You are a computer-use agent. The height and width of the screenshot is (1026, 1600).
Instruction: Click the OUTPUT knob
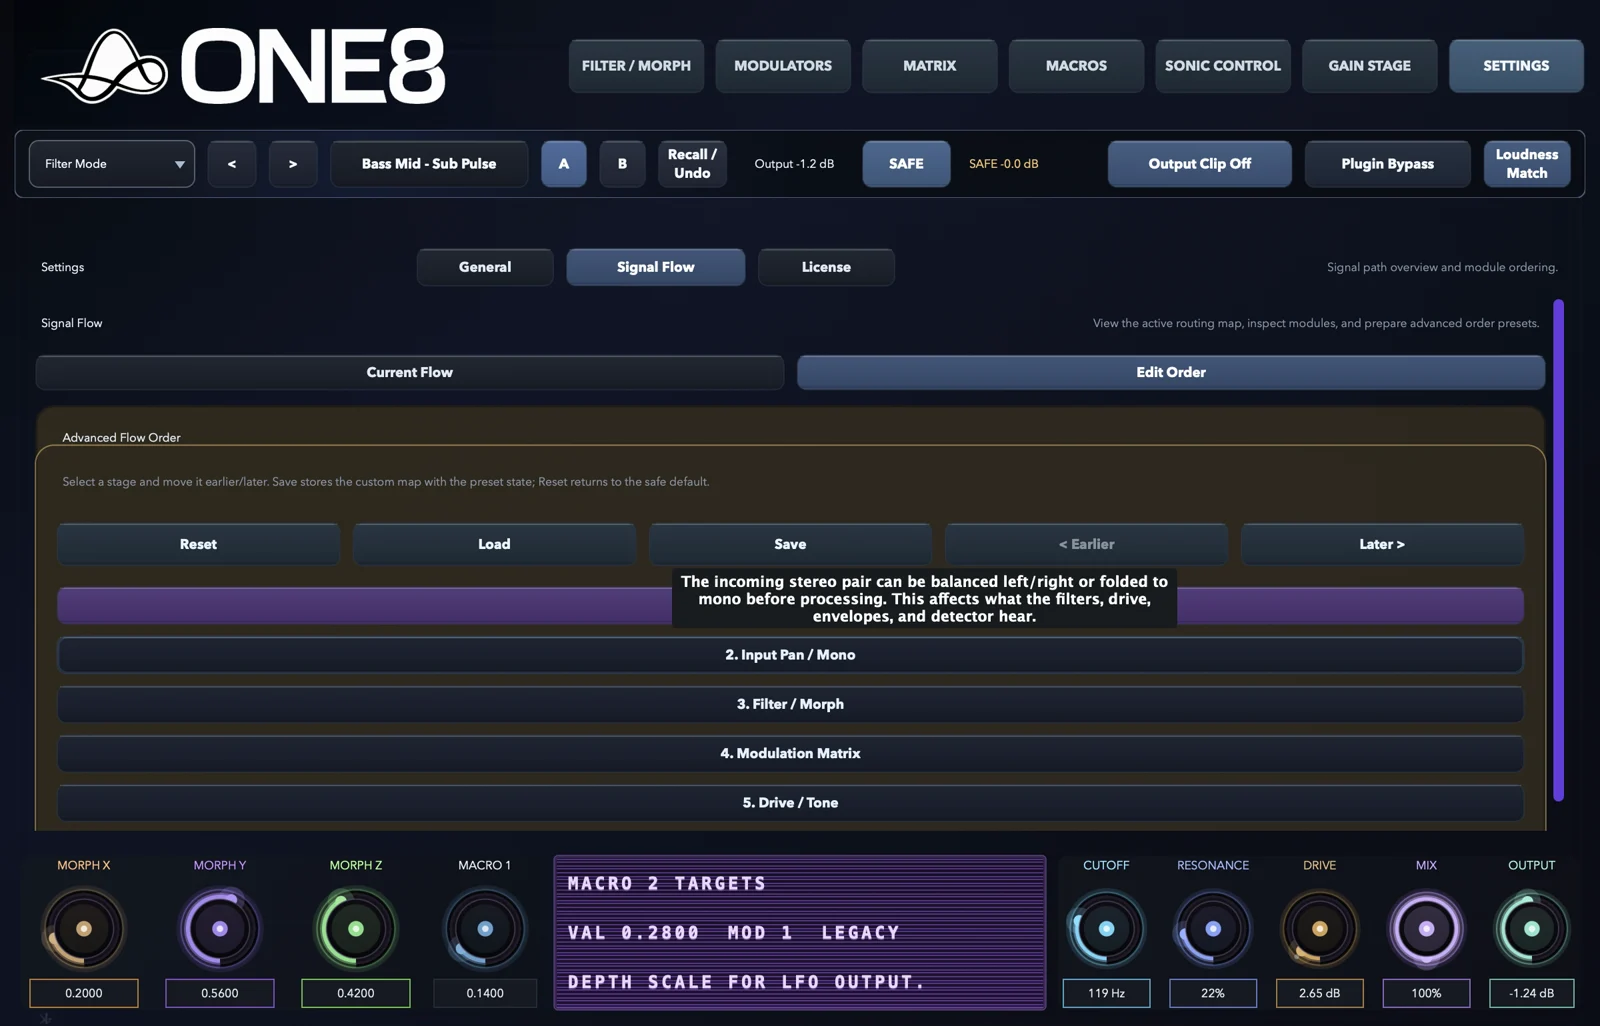click(x=1532, y=929)
